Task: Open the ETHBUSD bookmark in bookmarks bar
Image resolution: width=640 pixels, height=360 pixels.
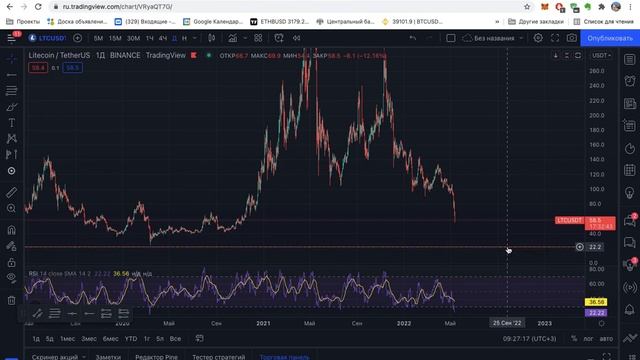Action: 280,22
